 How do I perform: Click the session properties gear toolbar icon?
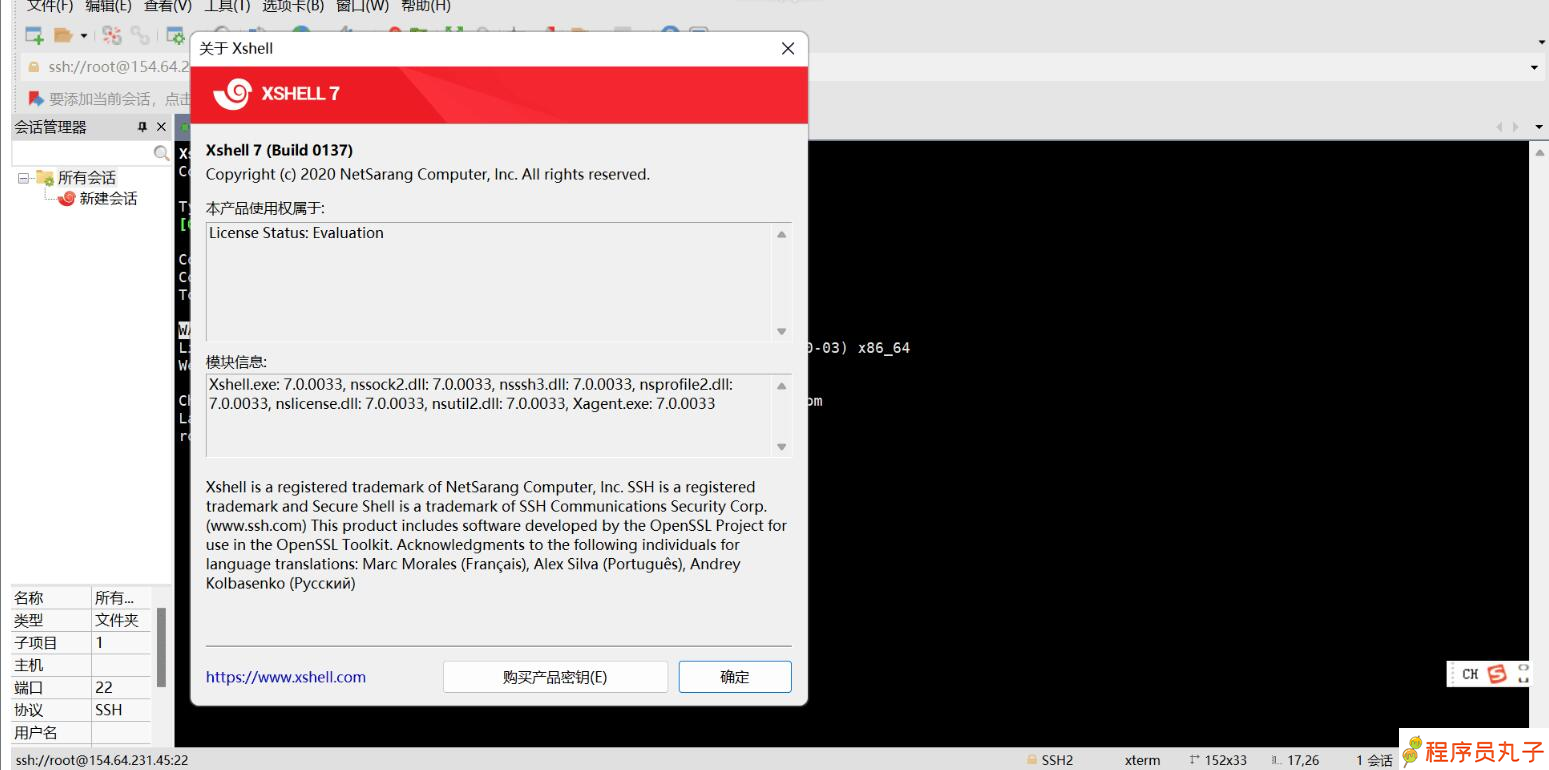176,36
